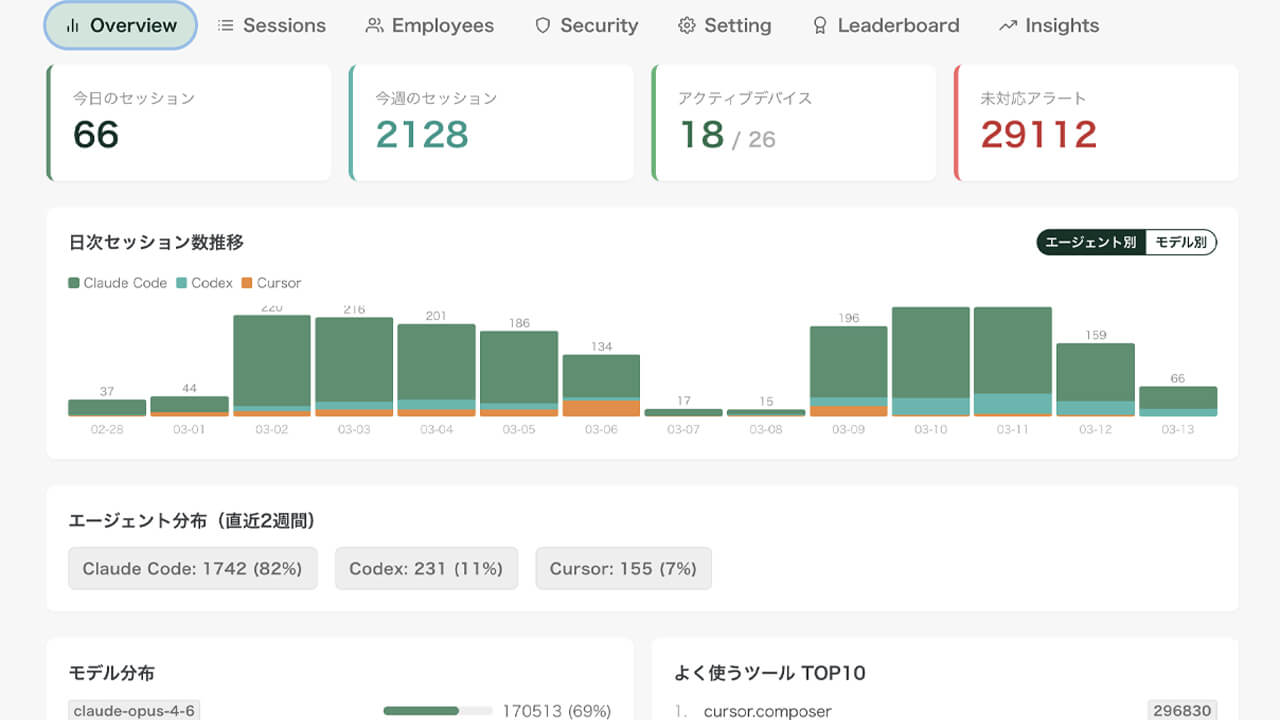Switch the chart to モデル別 view

[1182, 242]
